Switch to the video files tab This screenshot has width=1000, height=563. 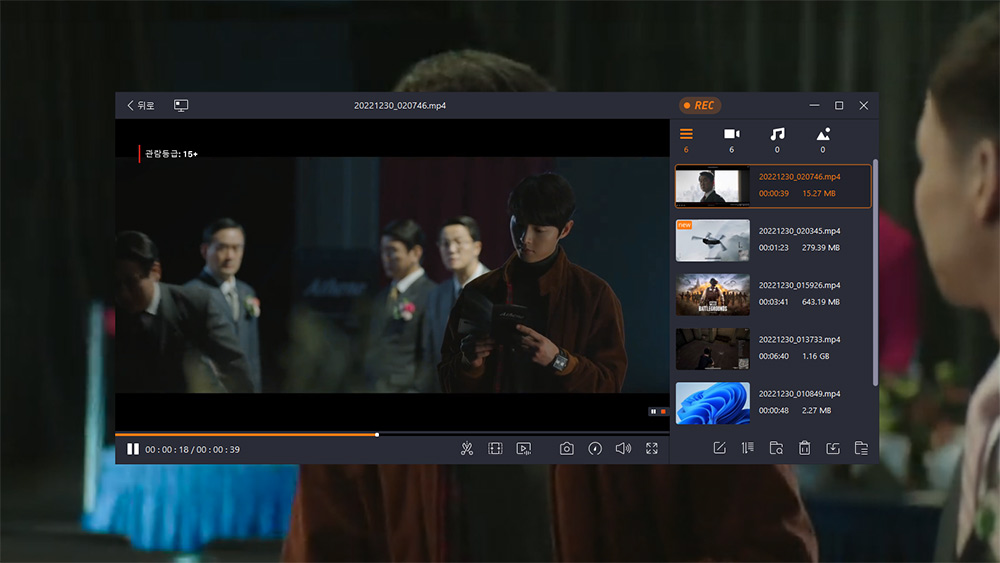tap(732, 140)
